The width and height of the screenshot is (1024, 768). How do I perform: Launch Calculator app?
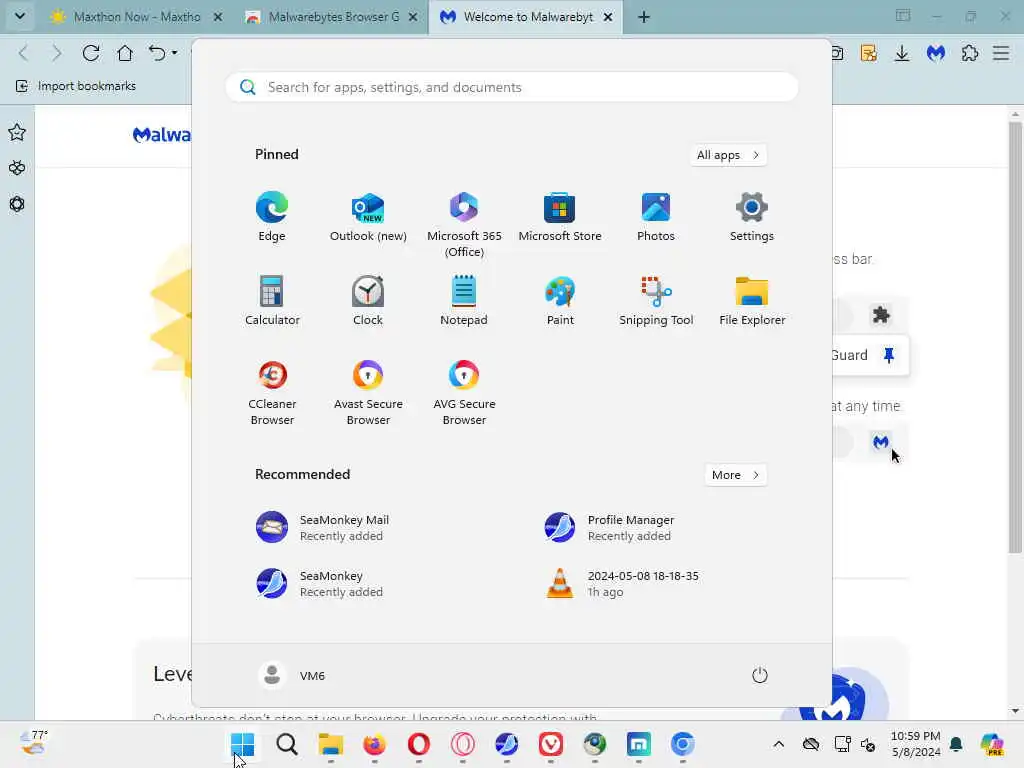click(x=272, y=301)
